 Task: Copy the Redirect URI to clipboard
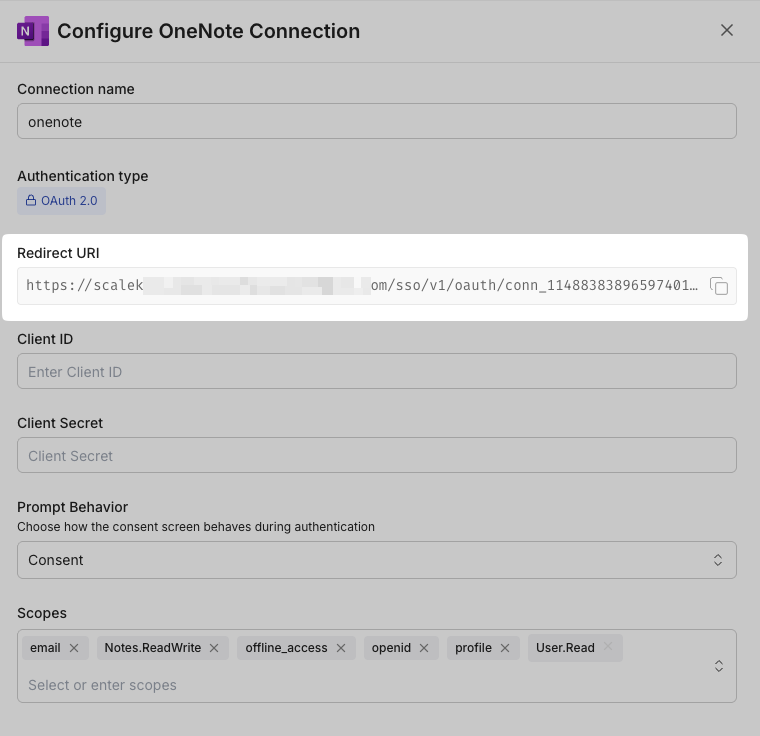pos(719,287)
